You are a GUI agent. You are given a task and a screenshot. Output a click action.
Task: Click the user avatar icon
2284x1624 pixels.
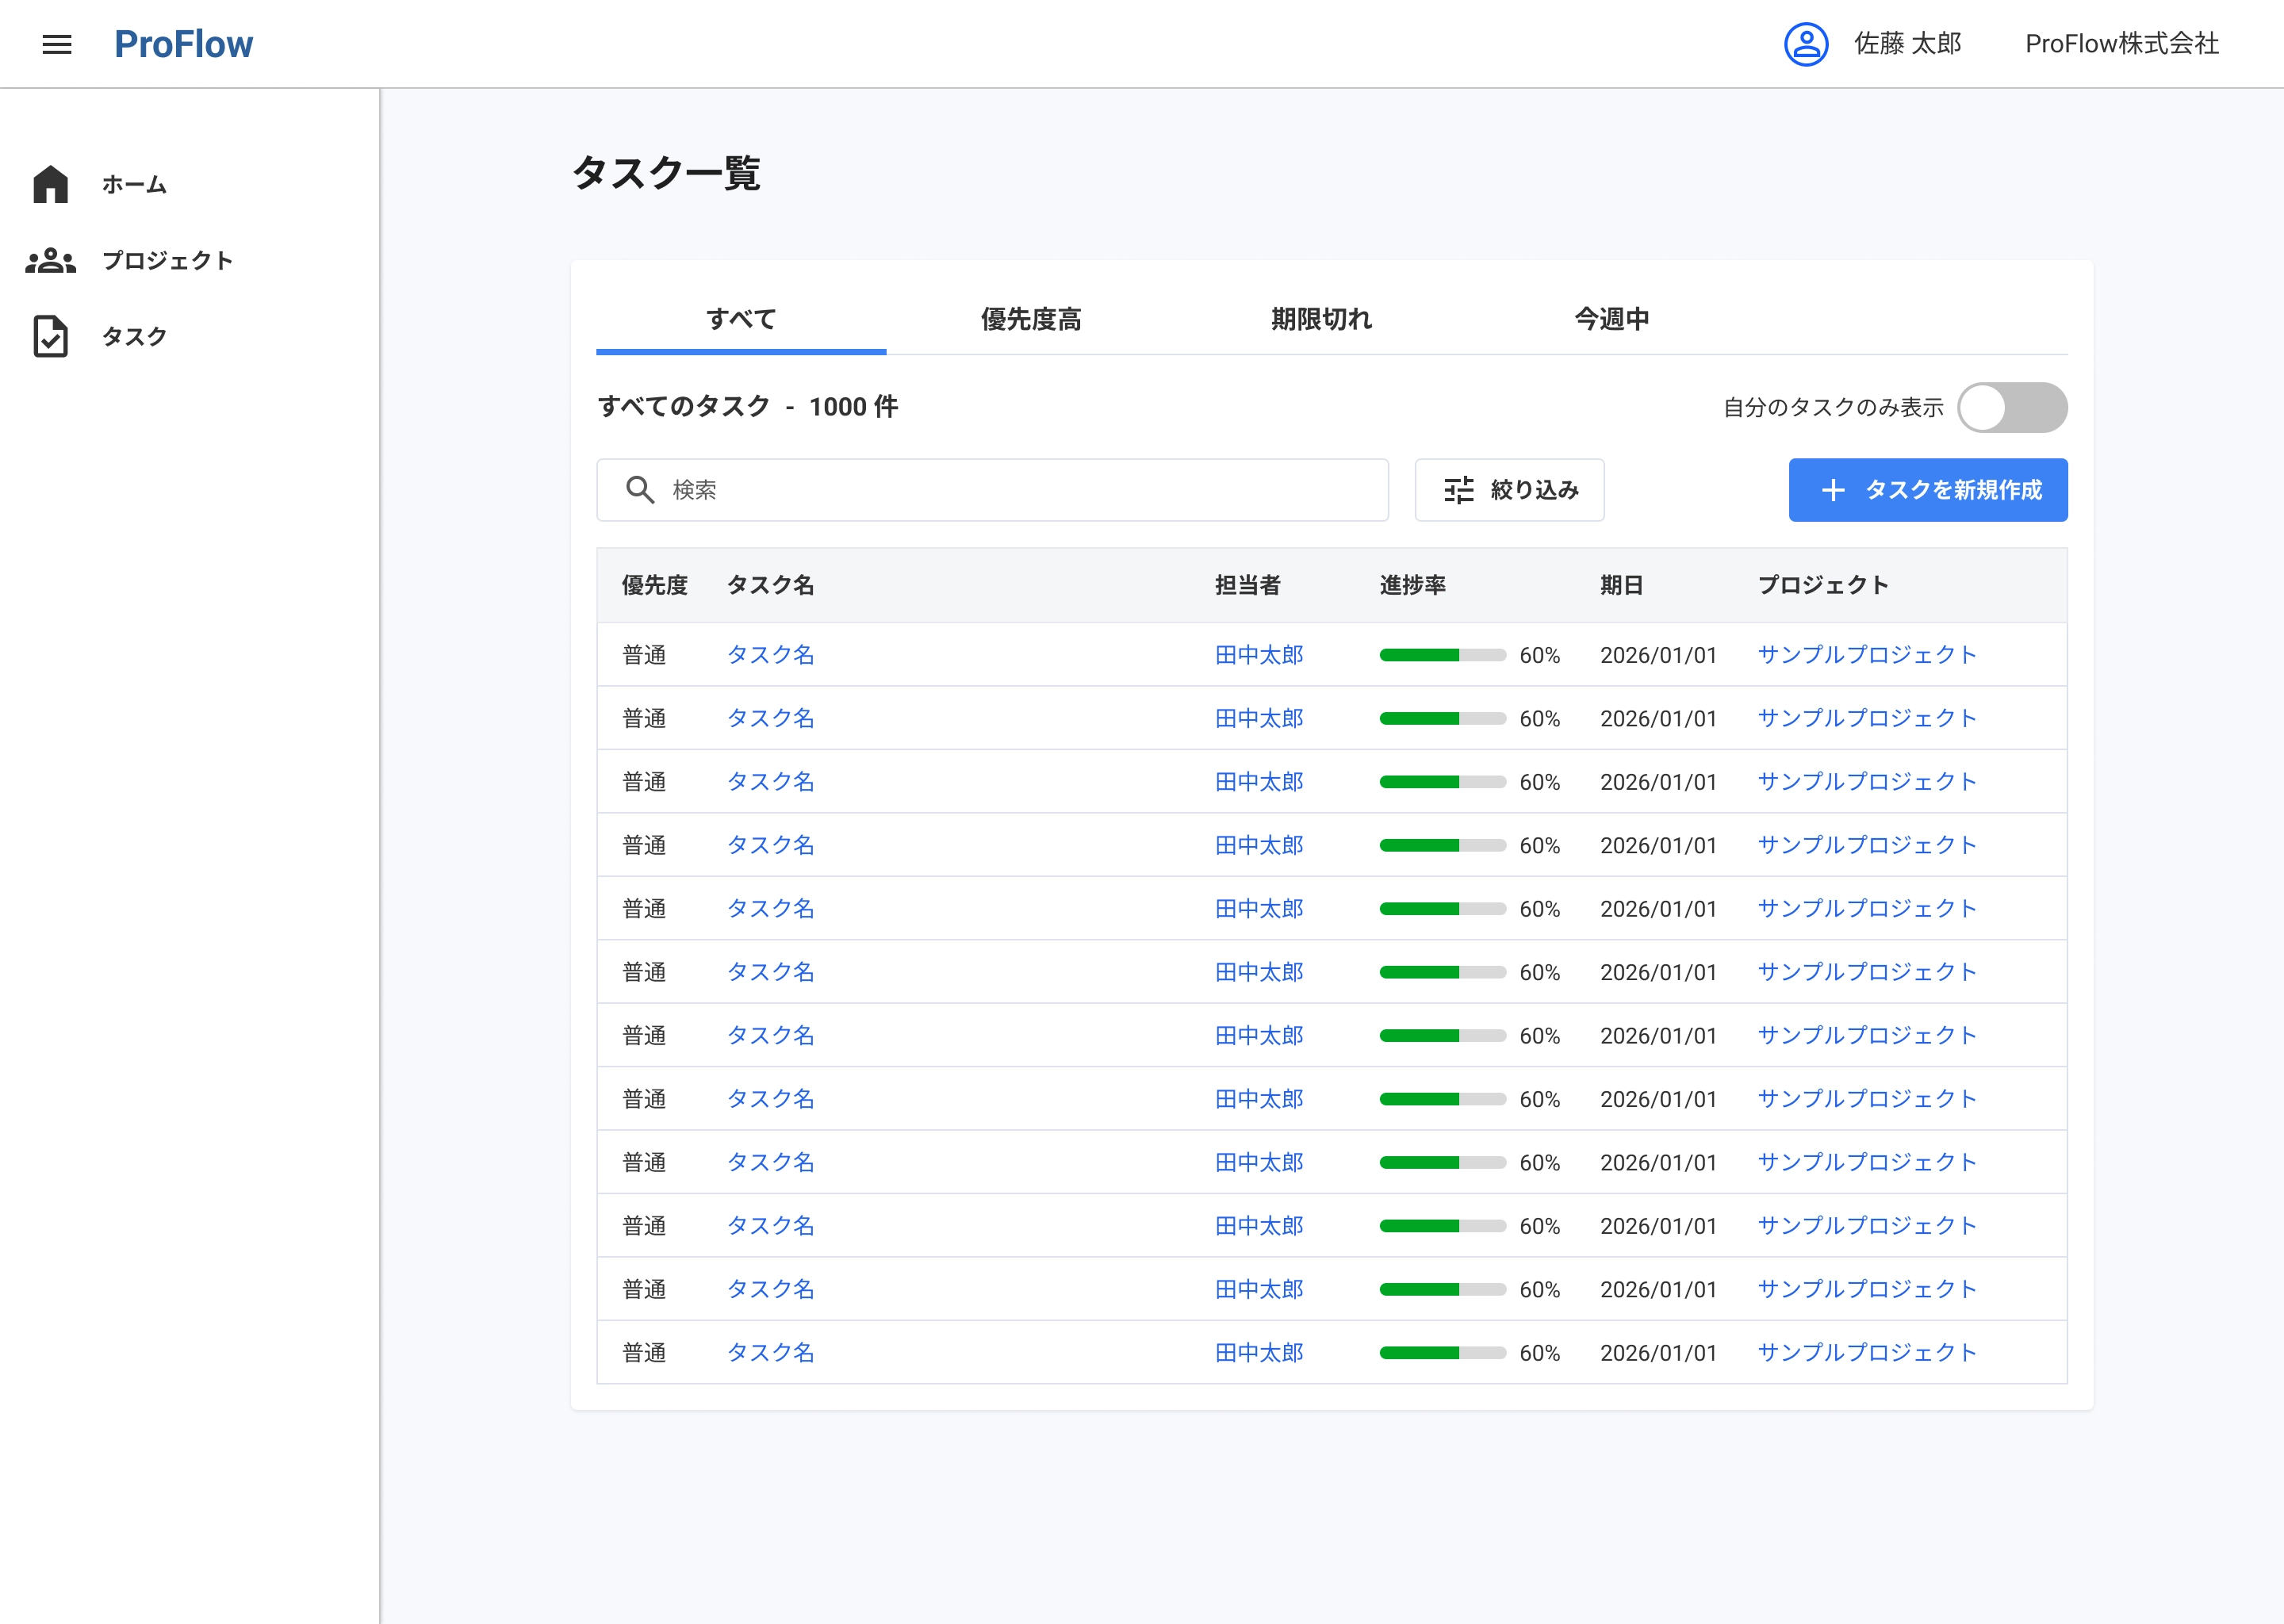pos(1806,44)
